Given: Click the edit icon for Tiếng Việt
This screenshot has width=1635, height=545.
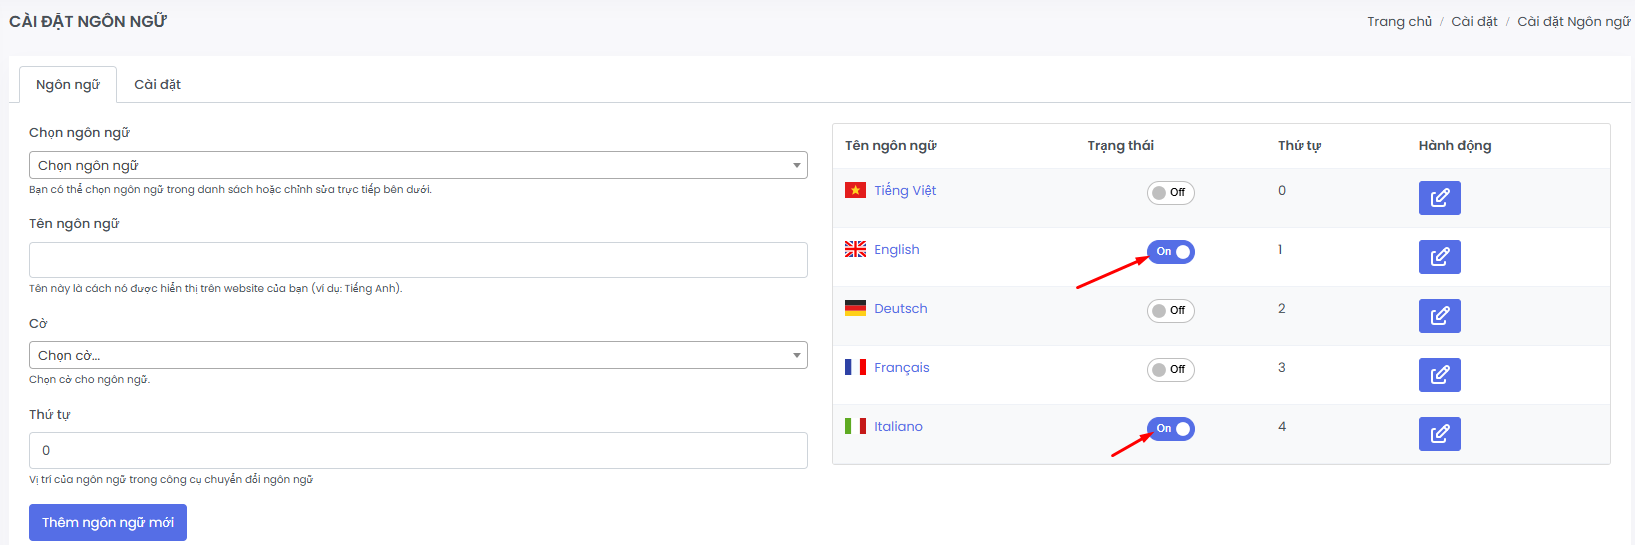Looking at the screenshot, I should (x=1439, y=198).
